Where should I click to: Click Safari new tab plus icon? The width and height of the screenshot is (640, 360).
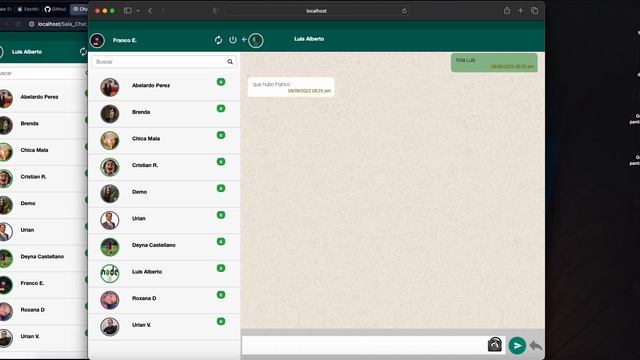pos(520,11)
